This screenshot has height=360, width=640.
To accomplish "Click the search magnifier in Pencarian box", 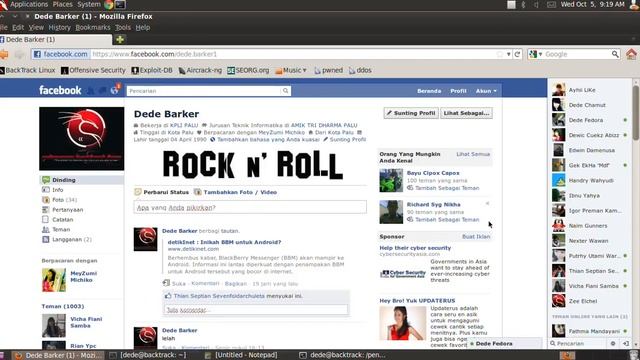I will pos(285,91).
